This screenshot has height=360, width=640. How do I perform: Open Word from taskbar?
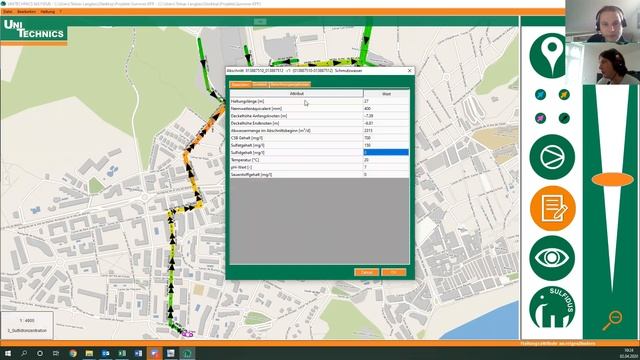tap(138, 353)
